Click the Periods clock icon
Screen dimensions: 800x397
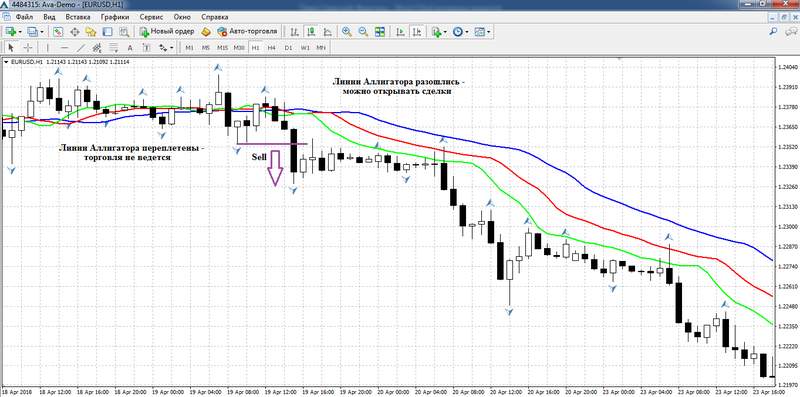(x=458, y=32)
